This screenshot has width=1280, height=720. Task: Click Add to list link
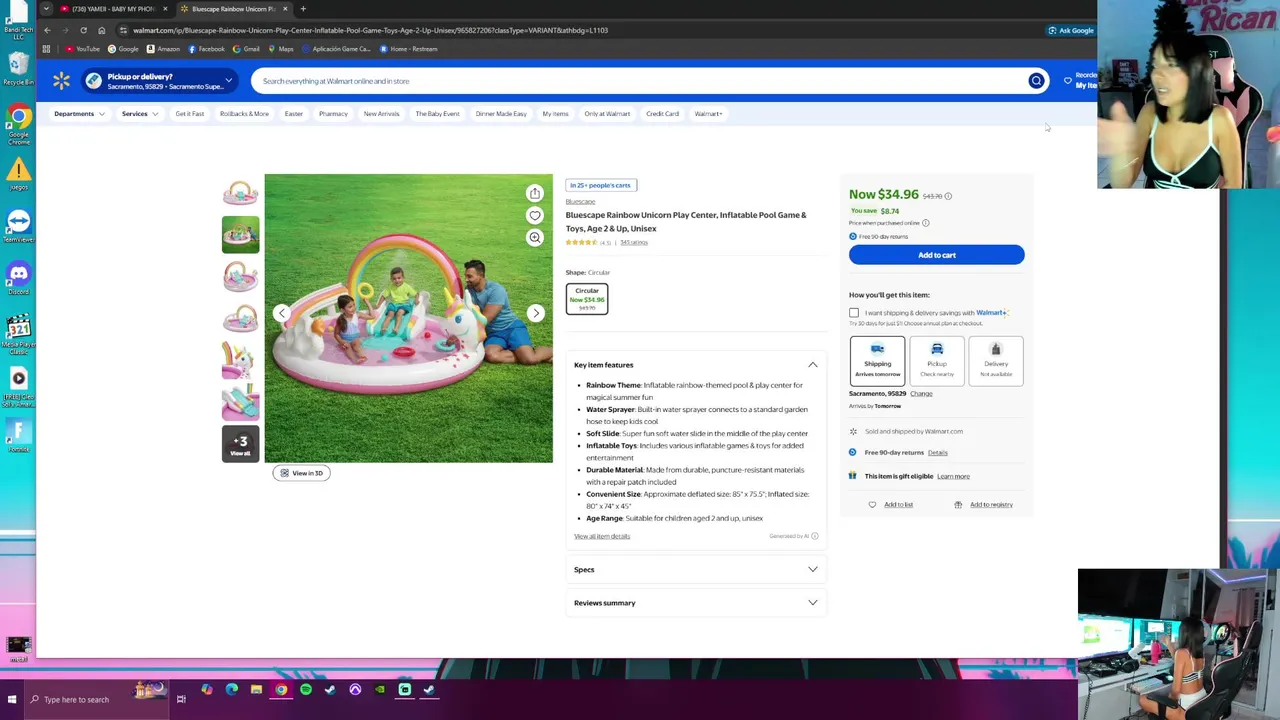click(898, 505)
